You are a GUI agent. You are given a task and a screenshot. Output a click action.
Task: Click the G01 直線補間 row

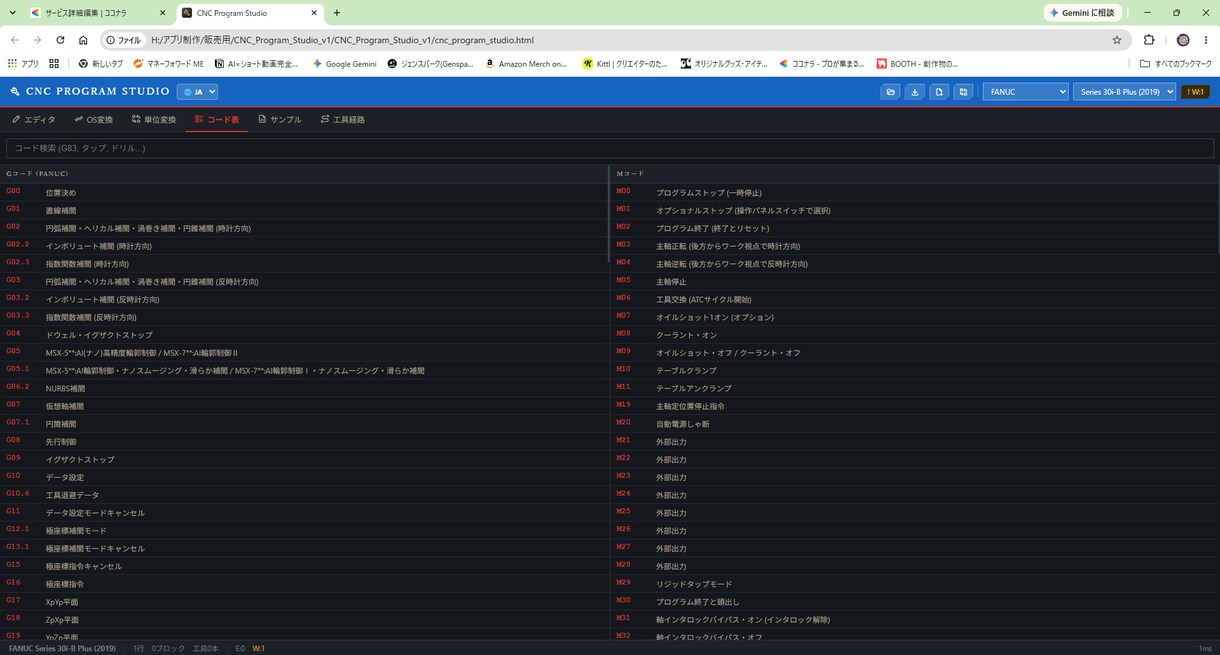tap(305, 210)
